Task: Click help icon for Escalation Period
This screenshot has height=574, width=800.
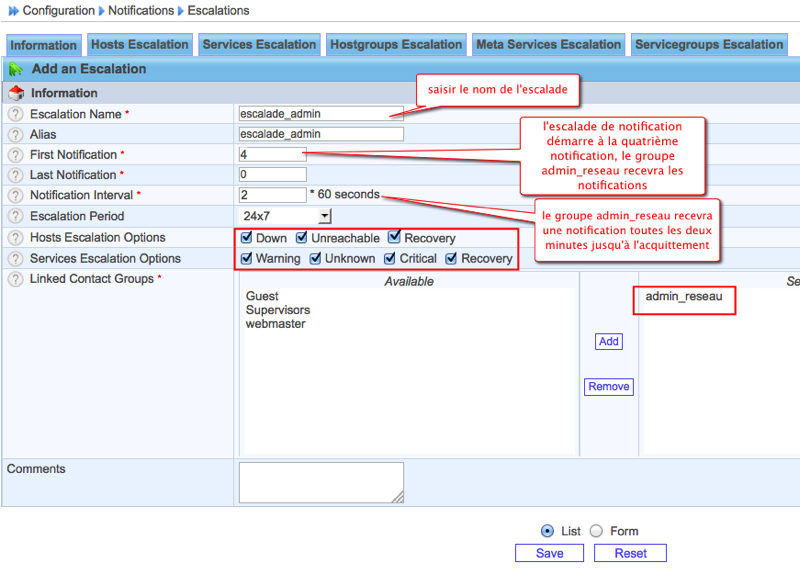Action: (x=15, y=217)
